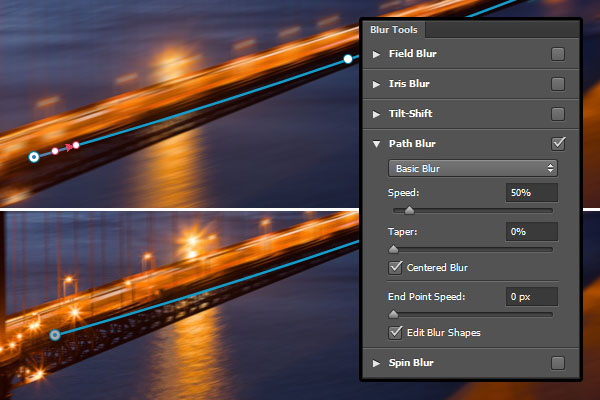Click the first red blur shape point
The height and width of the screenshot is (400, 600).
pyautogui.click(x=55, y=151)
